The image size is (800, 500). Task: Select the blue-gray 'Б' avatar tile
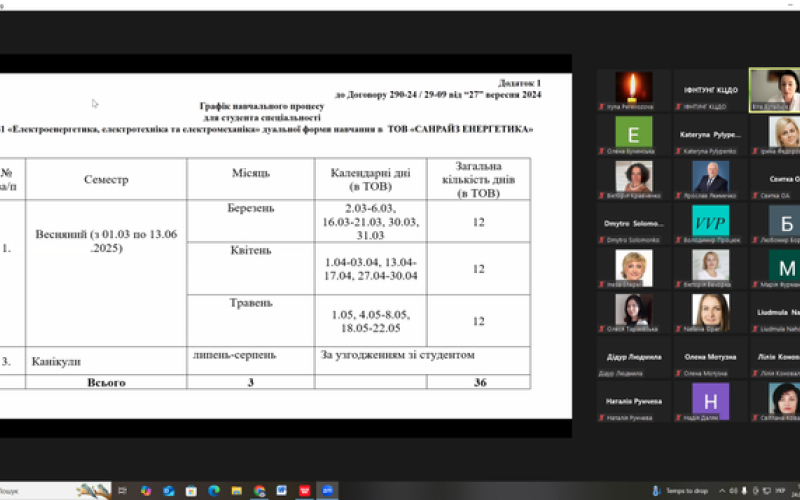tap(775, 223)
